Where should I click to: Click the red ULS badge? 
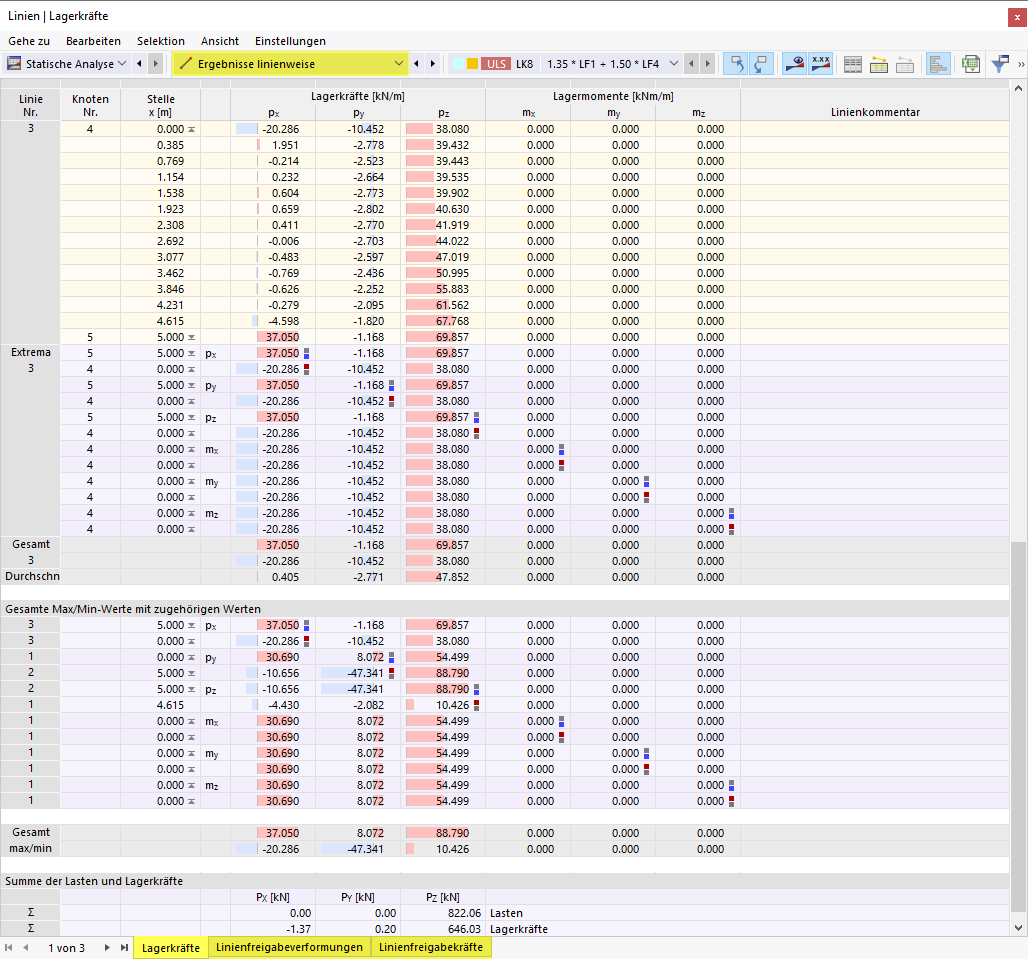[x=496, y=64]
